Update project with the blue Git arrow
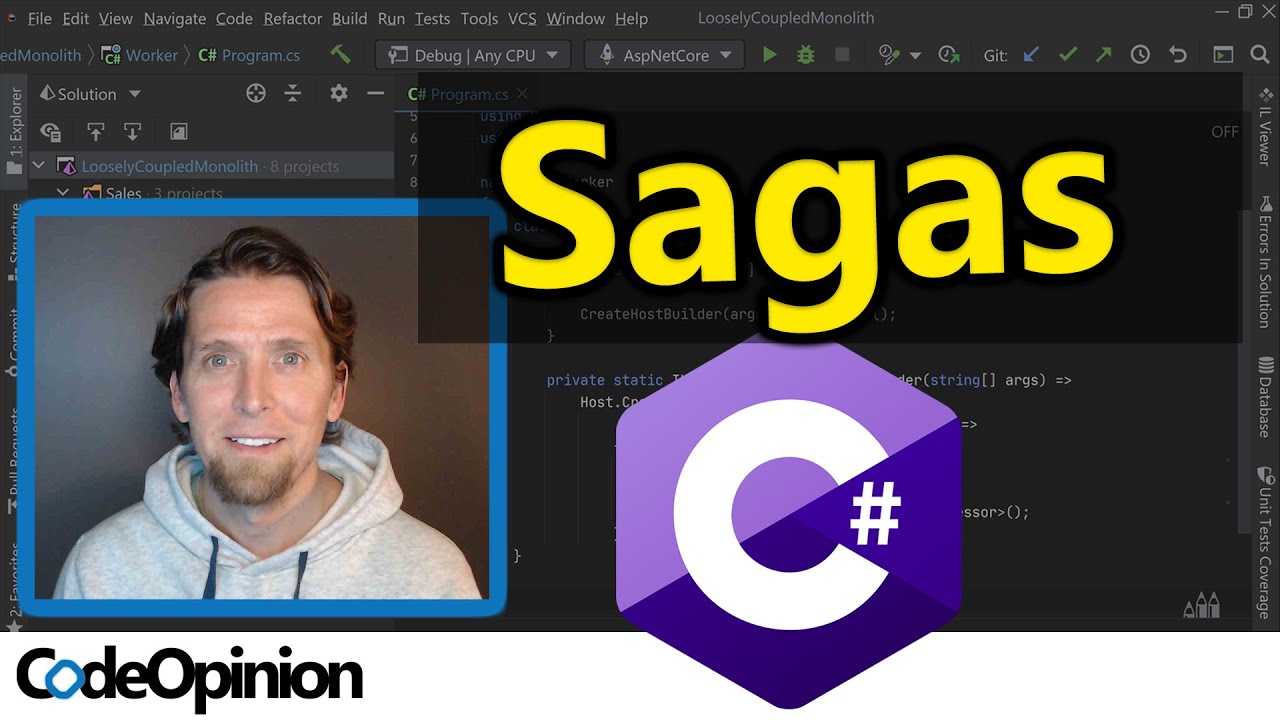This screenshot has height=720, width=1280. [1031, 55]
